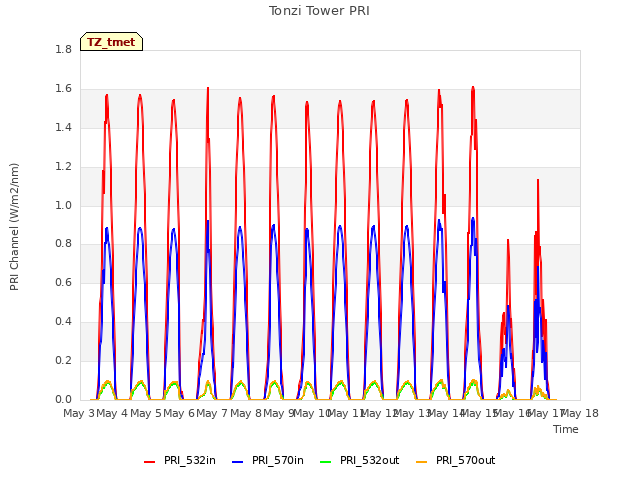Click the PRI_570in blue legend swatch

(237, 462)
